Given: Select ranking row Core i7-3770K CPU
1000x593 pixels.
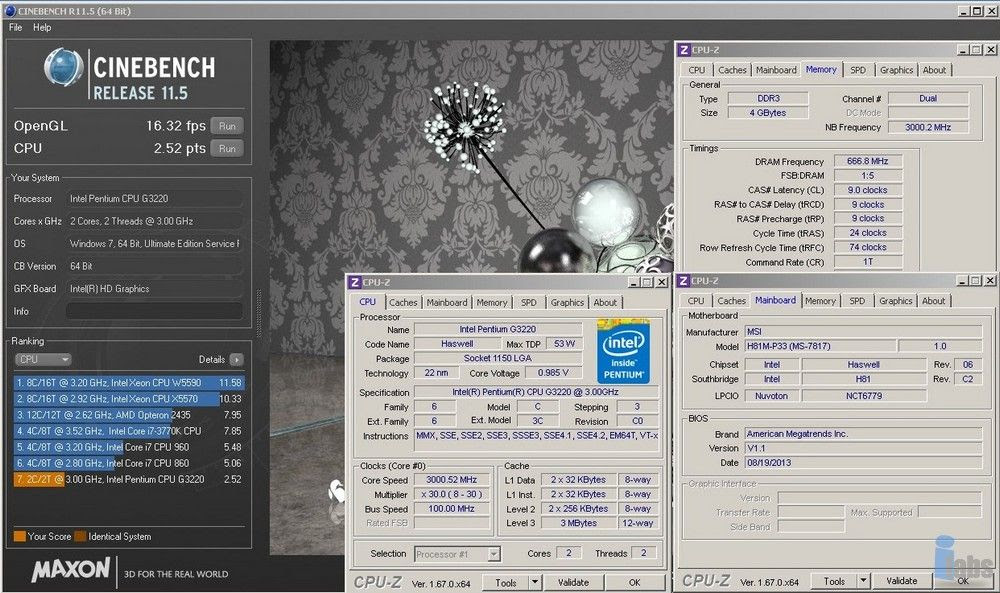Looking at the screenshot, I should (129, 431).
